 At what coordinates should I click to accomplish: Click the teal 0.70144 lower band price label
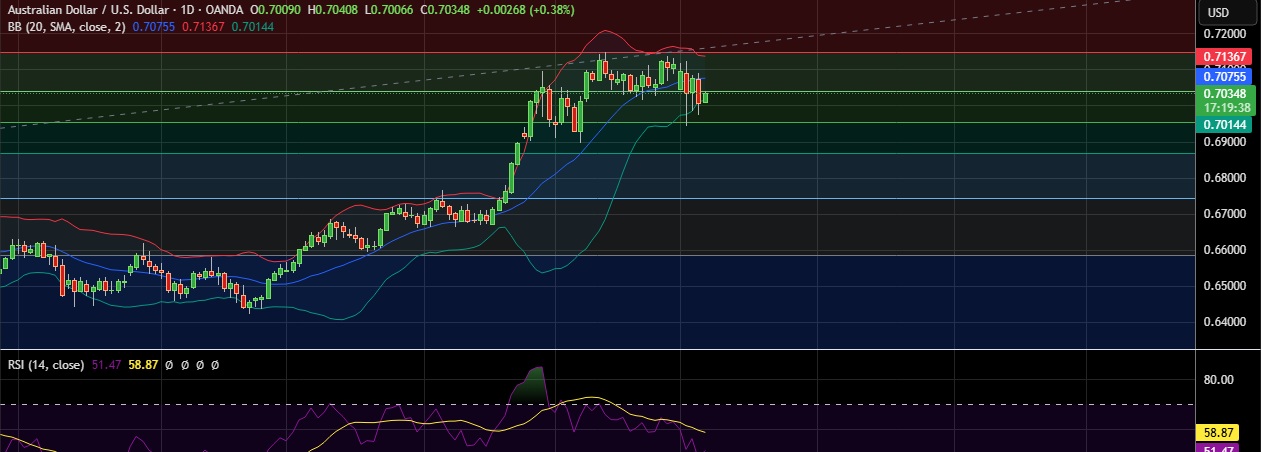point(1224,125)
